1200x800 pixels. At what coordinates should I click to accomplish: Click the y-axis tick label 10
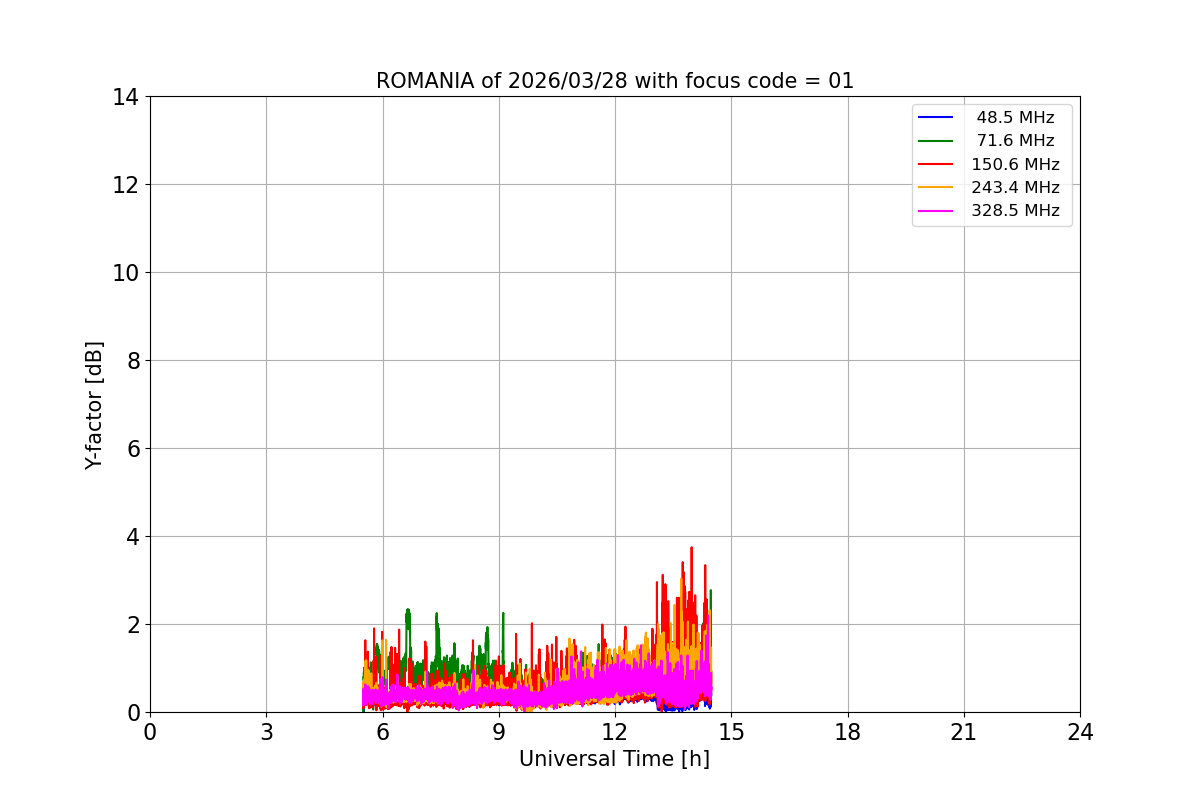(x=126, y=273)
